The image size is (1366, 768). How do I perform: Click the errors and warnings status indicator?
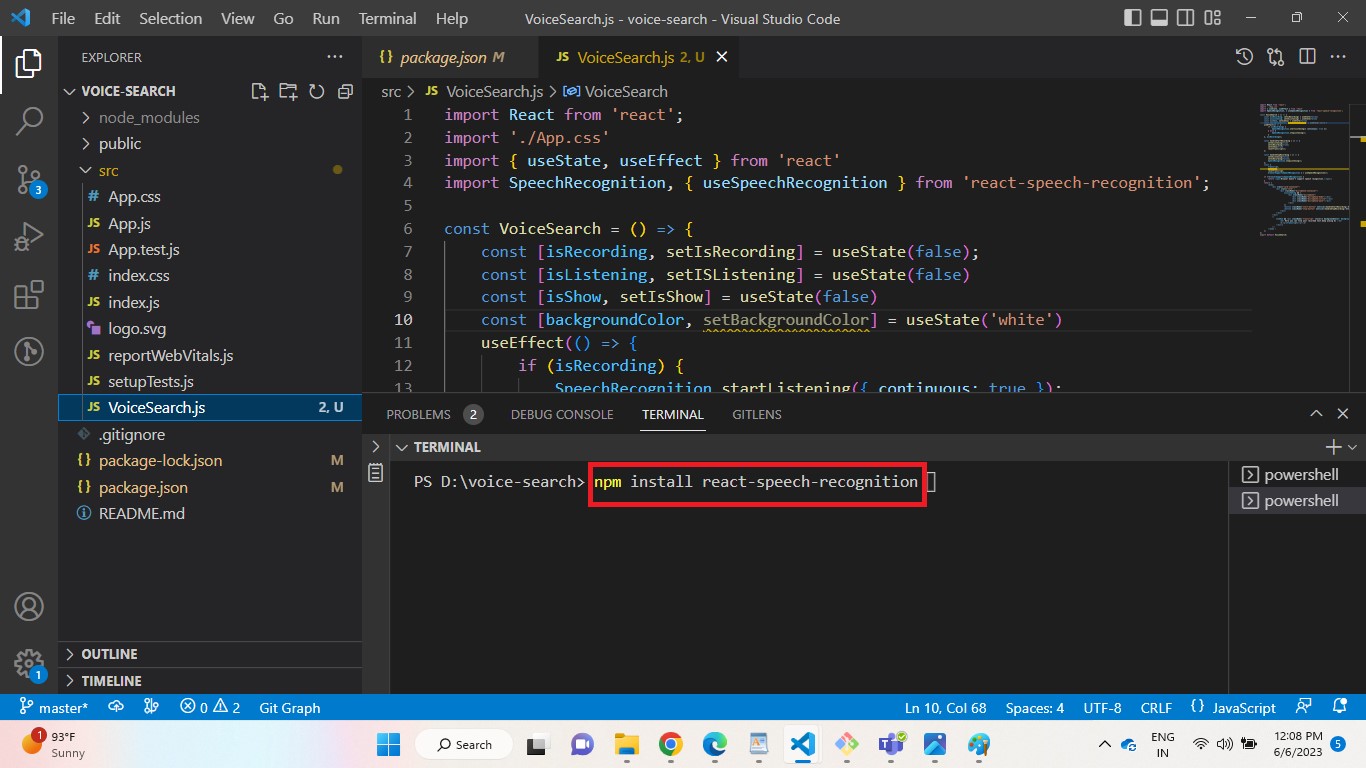(210, 707)
